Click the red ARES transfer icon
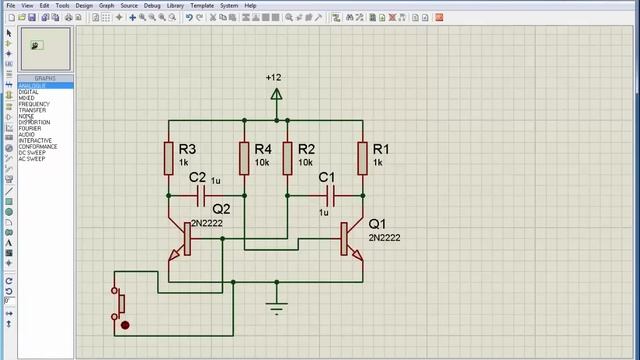This screenshot has width=640, height=360. point(439,18)
